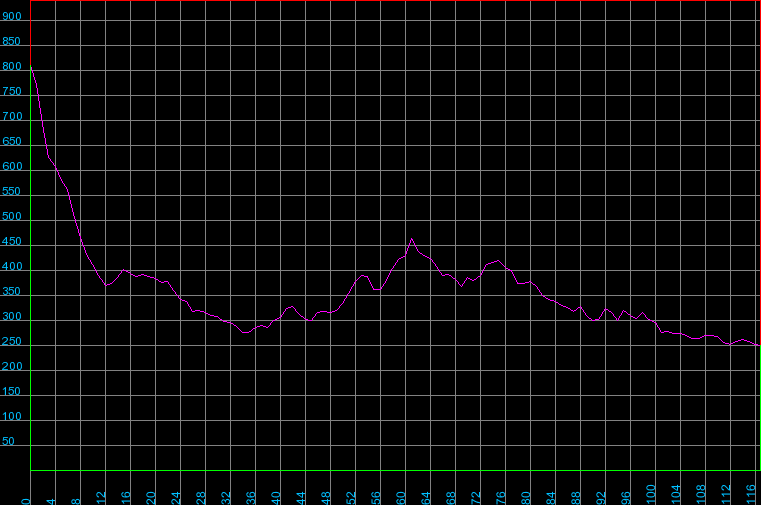Click the 350 y-axis label
Image resolution: width=761 pixels, height=505 pixels.
(12, 291)
